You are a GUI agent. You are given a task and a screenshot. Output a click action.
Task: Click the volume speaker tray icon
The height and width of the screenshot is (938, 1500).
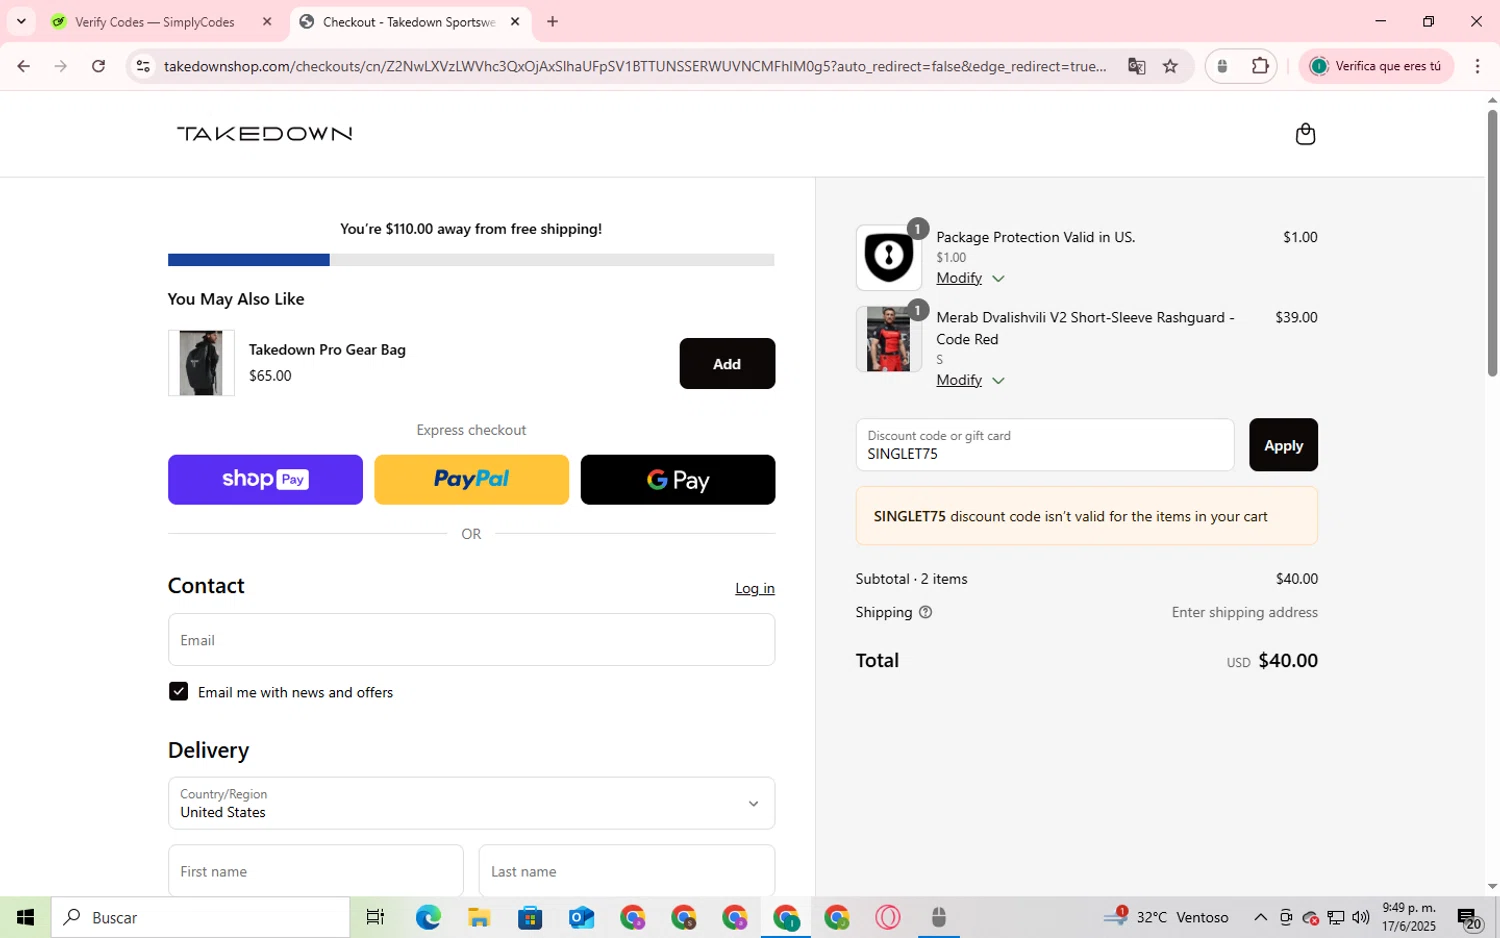[x=1361, y=917]
